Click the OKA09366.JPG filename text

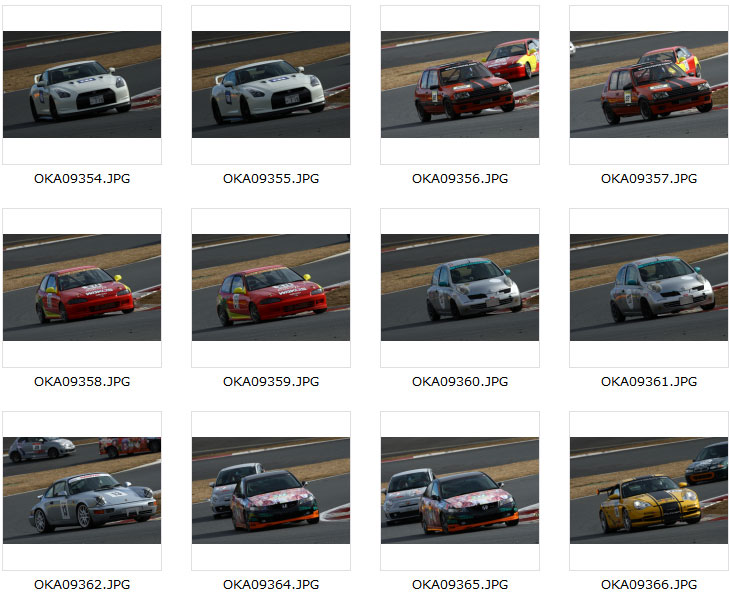649,584
